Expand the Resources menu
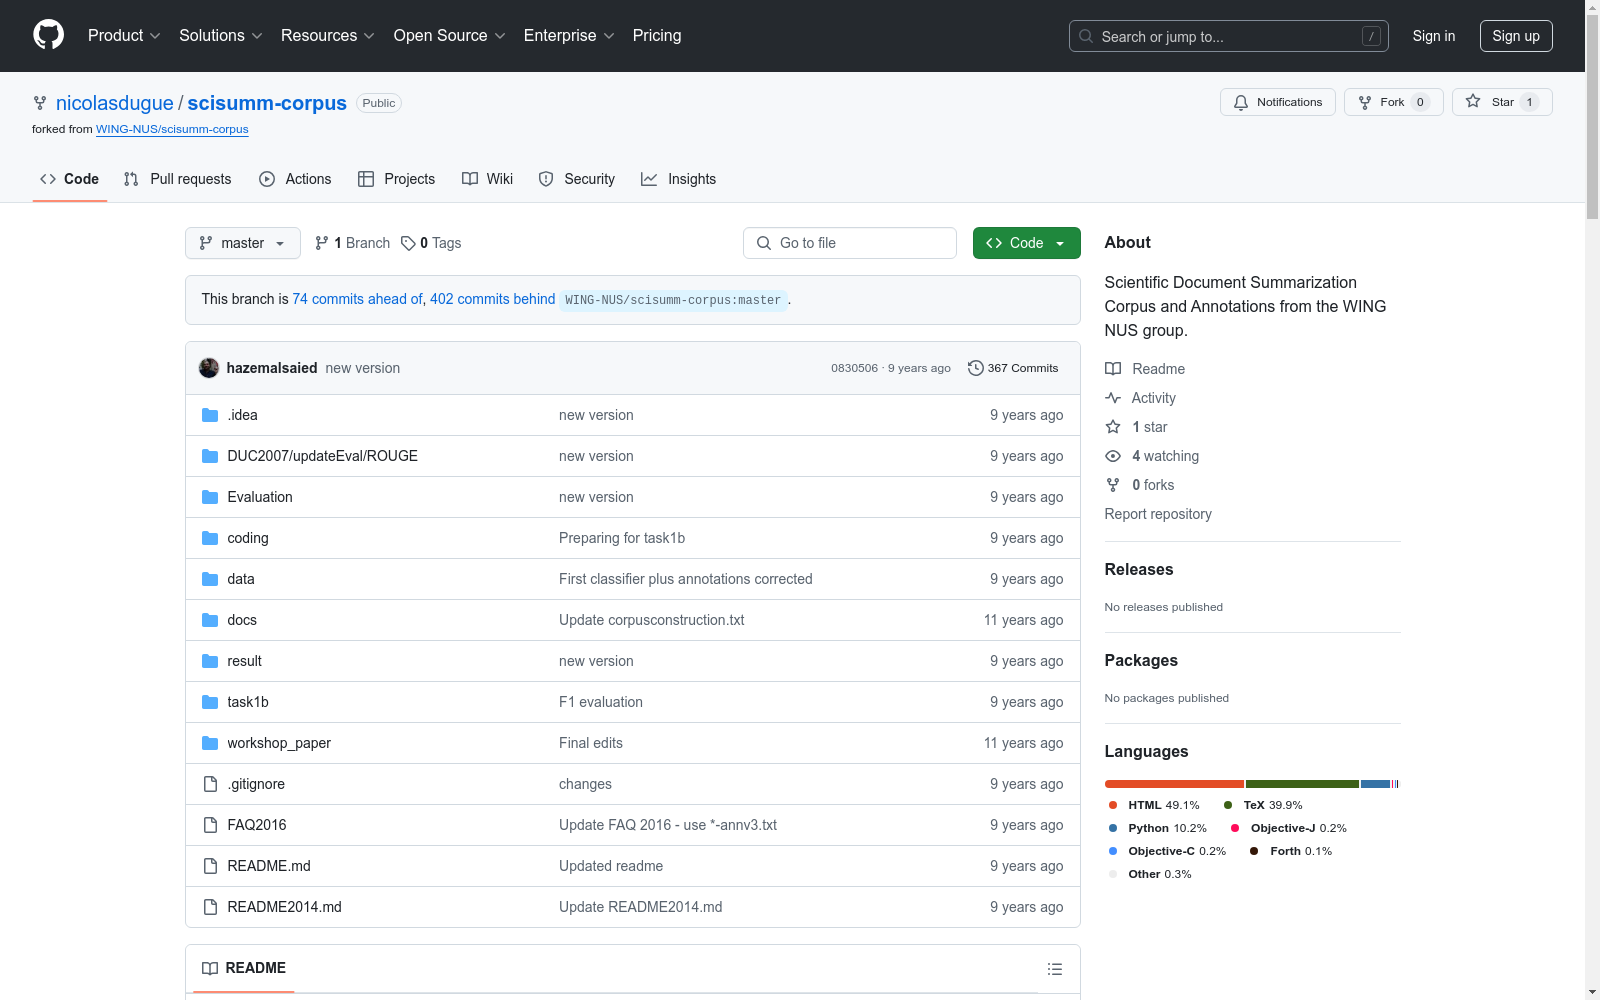This screenshot has height=1000, width=1600. [328, 36]
